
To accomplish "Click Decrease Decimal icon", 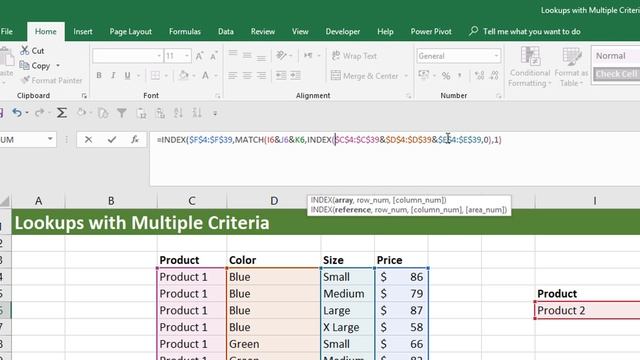I will 494,76.
